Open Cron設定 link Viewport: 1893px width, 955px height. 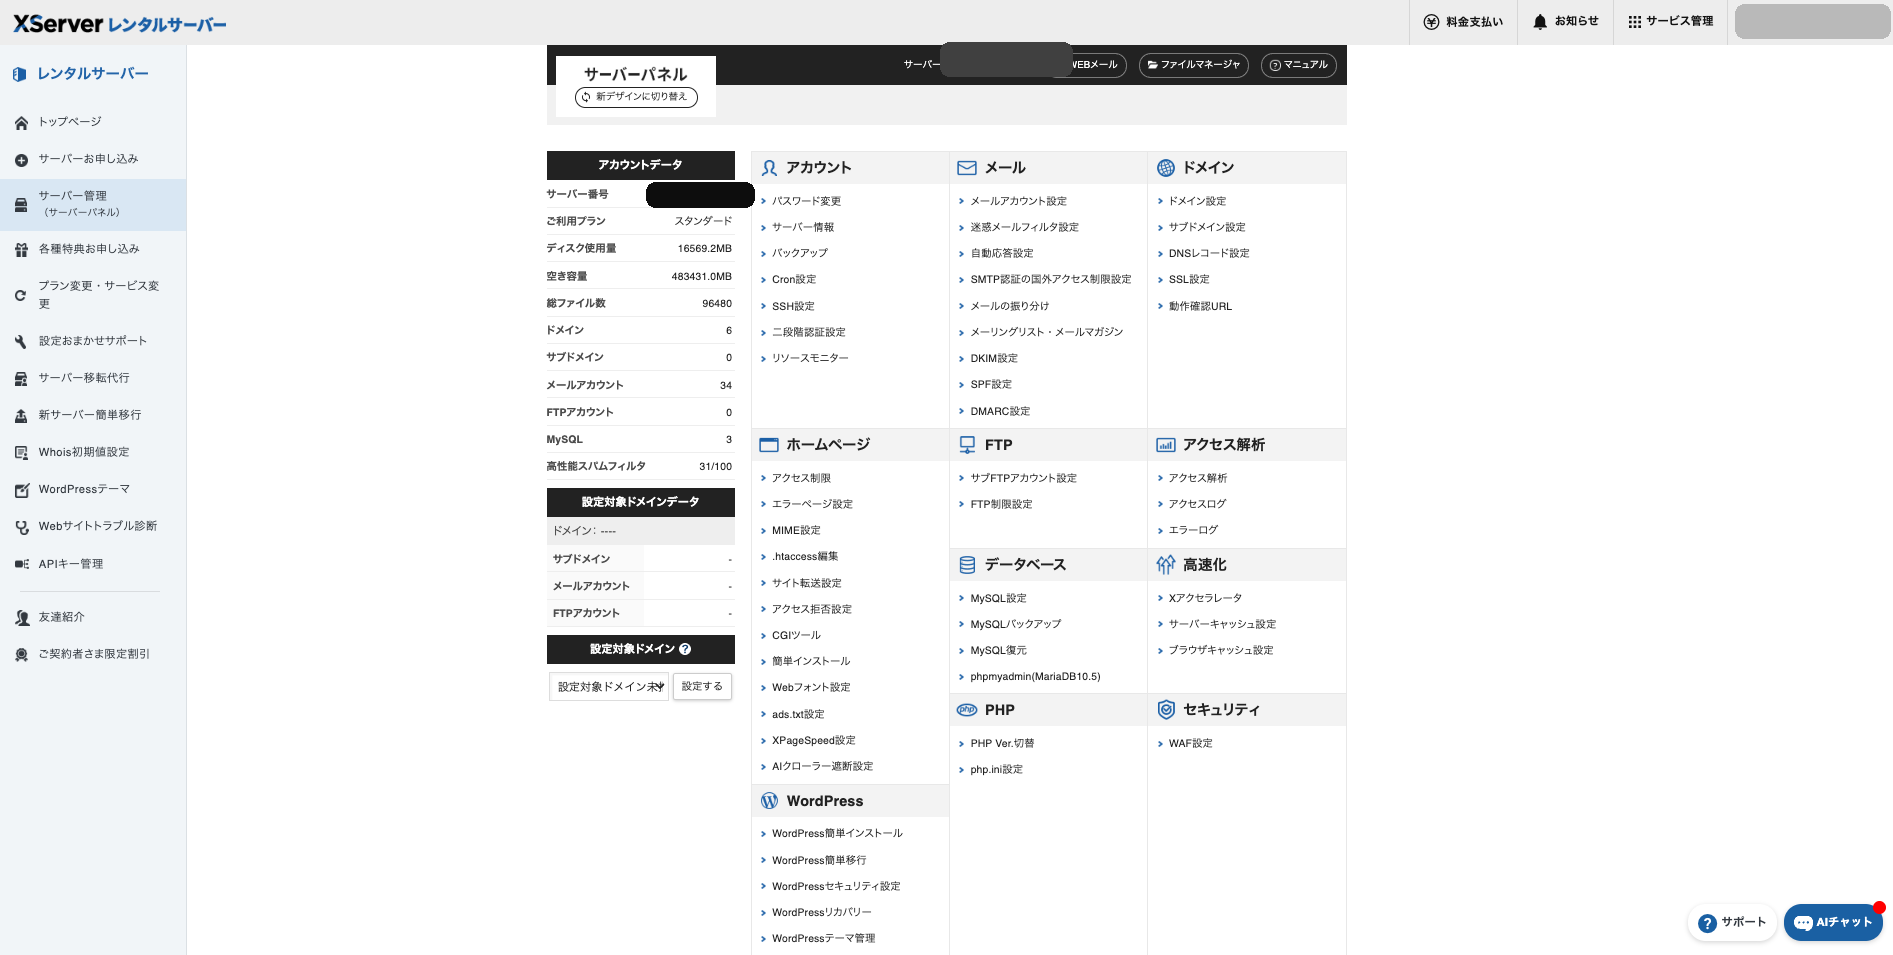(x=794, y=280)
